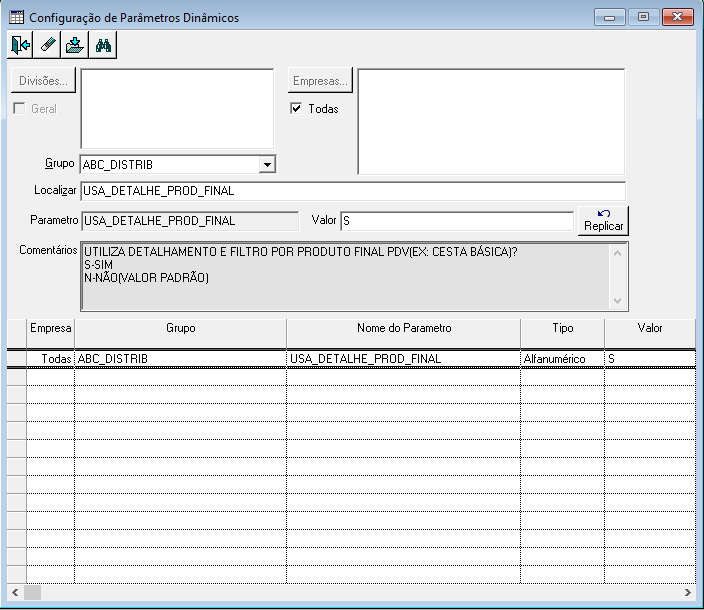Viewport: 704px width, 610px height.
Task: Click the window title bar grid icon
Action: tap(17, 18)
